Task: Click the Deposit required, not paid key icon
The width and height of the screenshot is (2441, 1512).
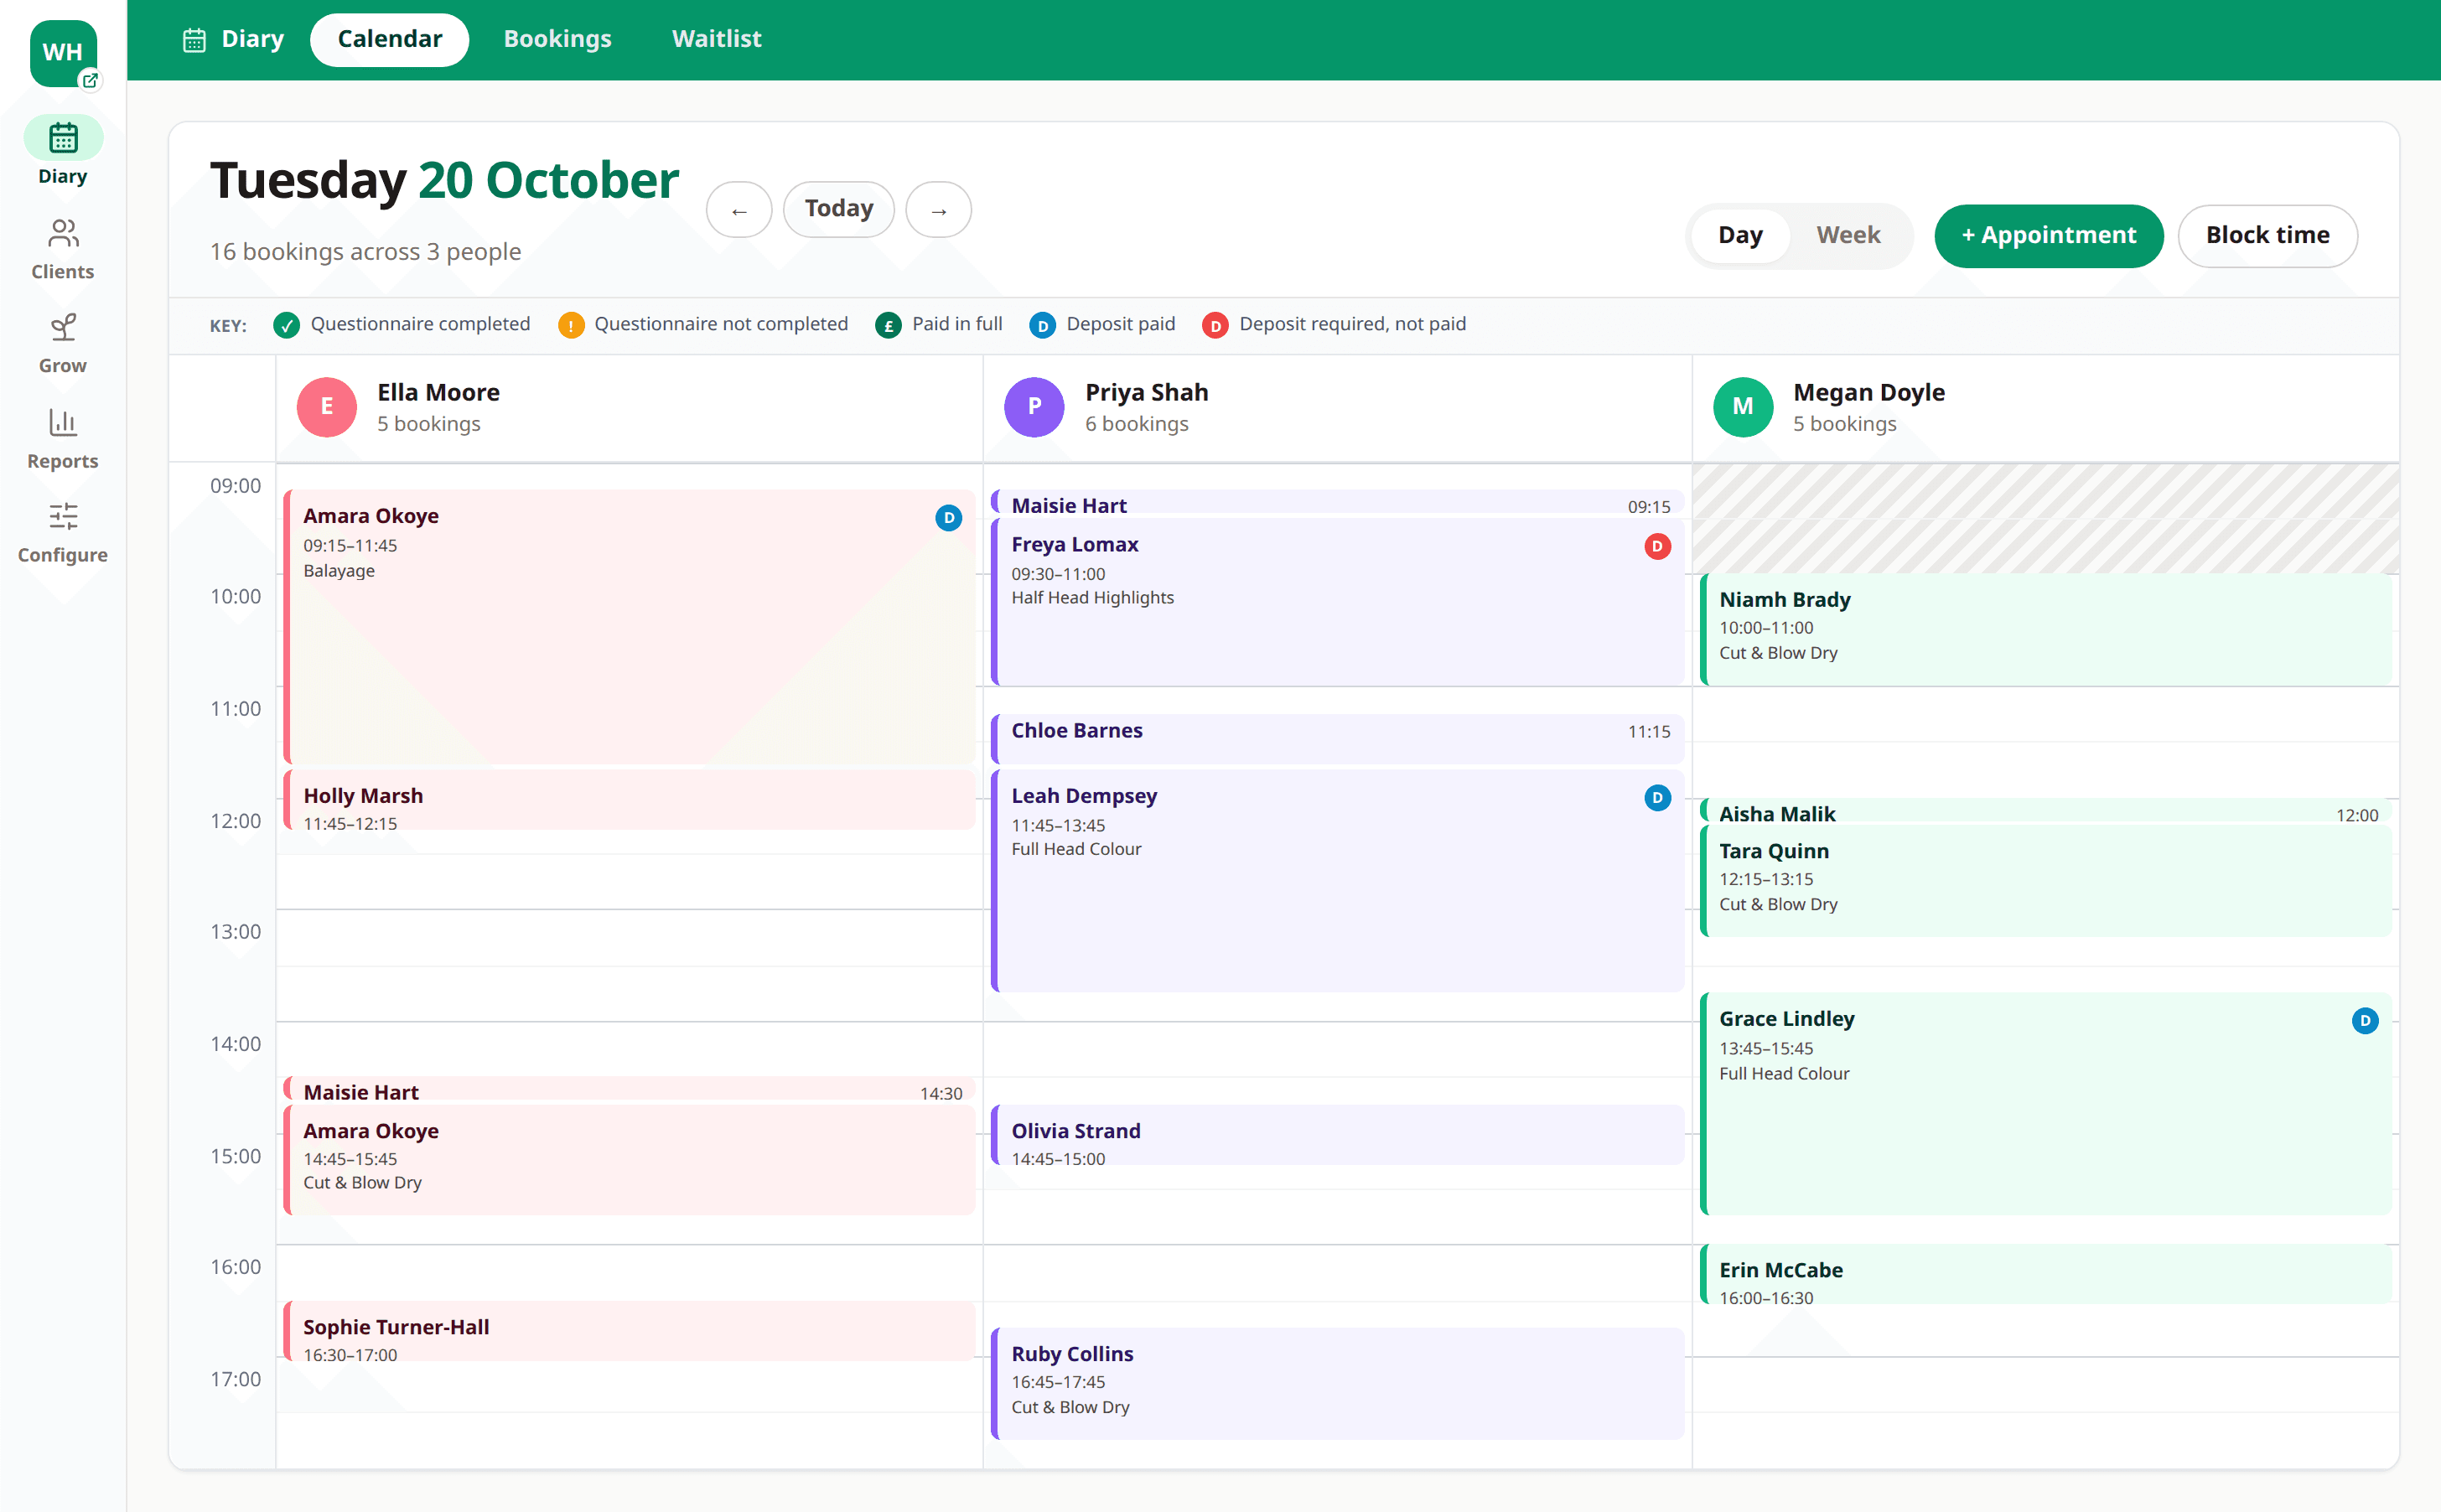Action: point(1215,326)
